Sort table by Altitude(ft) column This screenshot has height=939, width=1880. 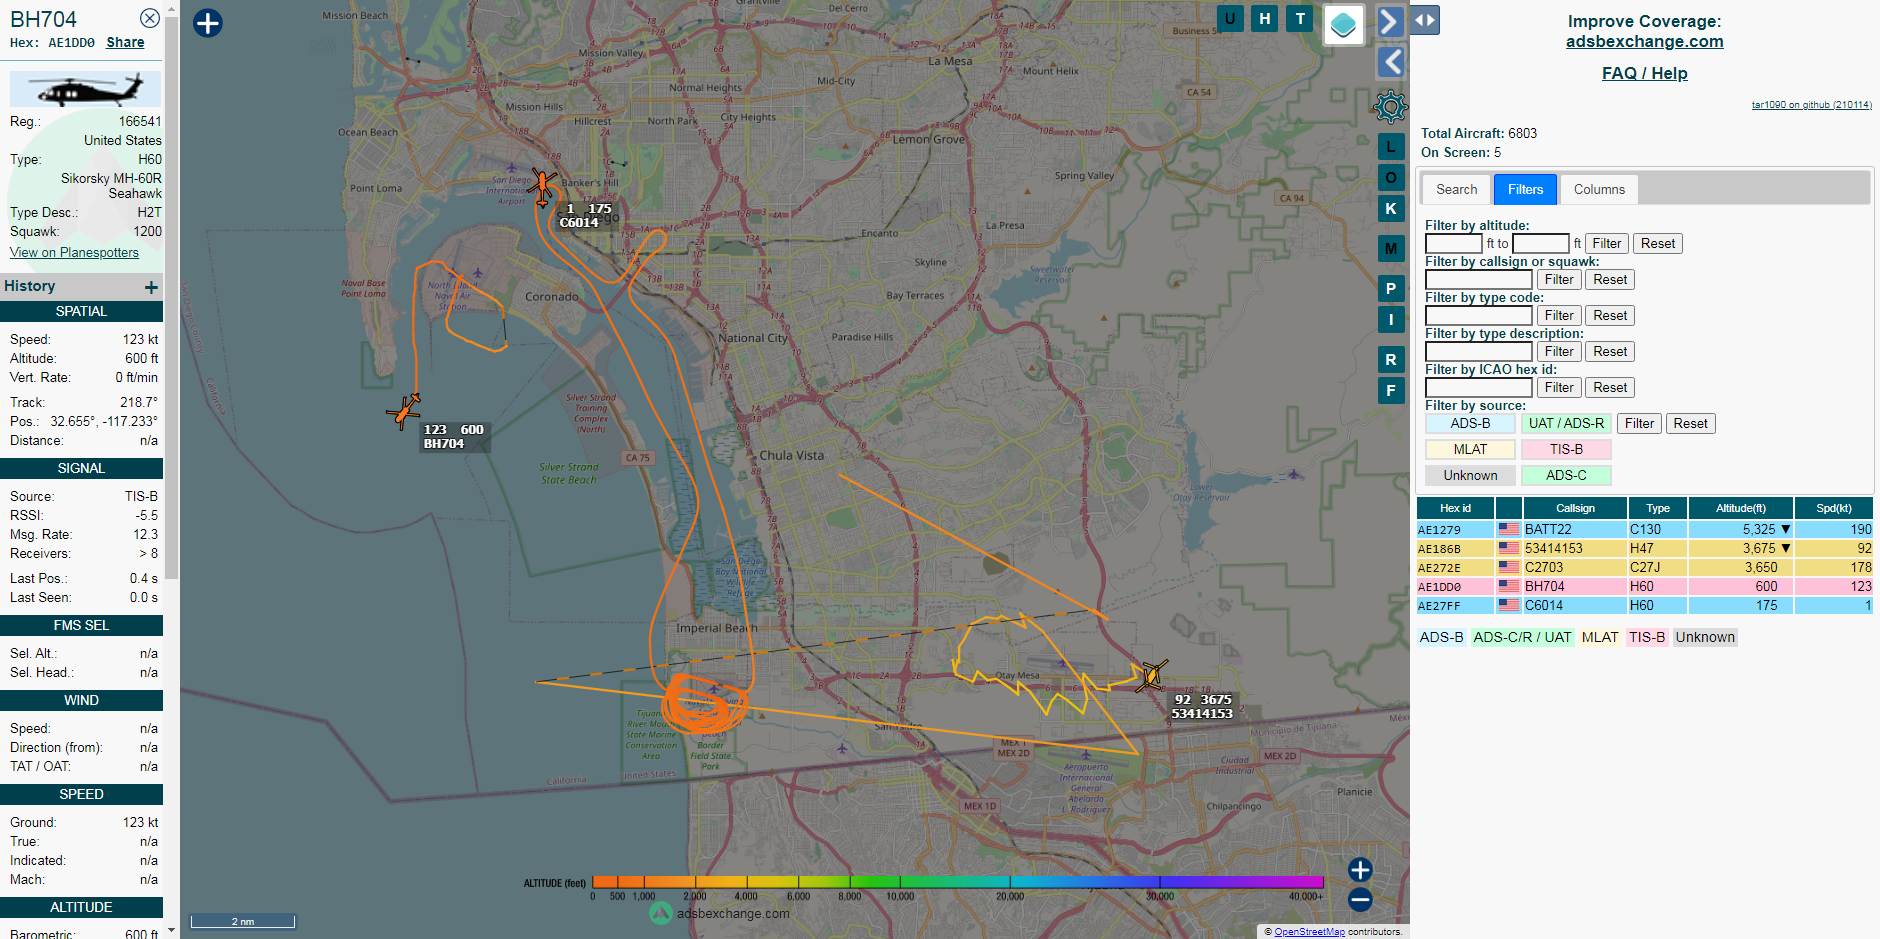coord(1741,508)
